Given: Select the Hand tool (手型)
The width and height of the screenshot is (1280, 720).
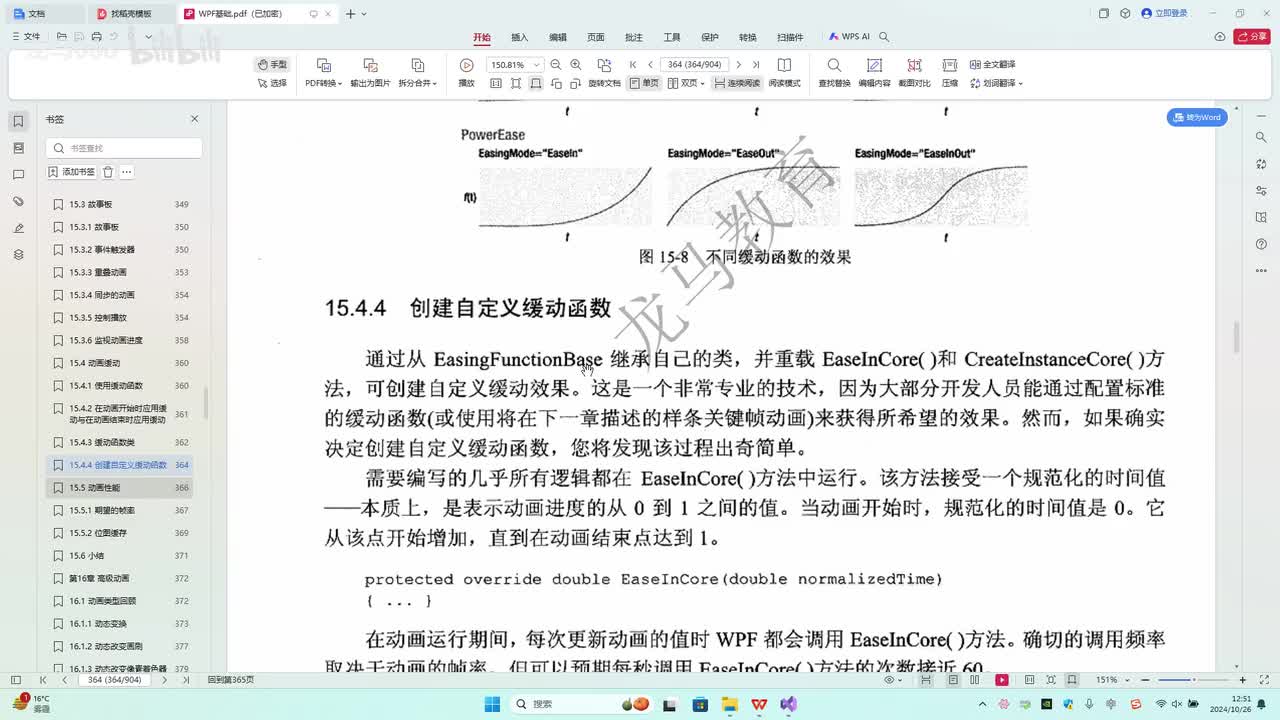Looking at the screenshot, I should point(272,64).
